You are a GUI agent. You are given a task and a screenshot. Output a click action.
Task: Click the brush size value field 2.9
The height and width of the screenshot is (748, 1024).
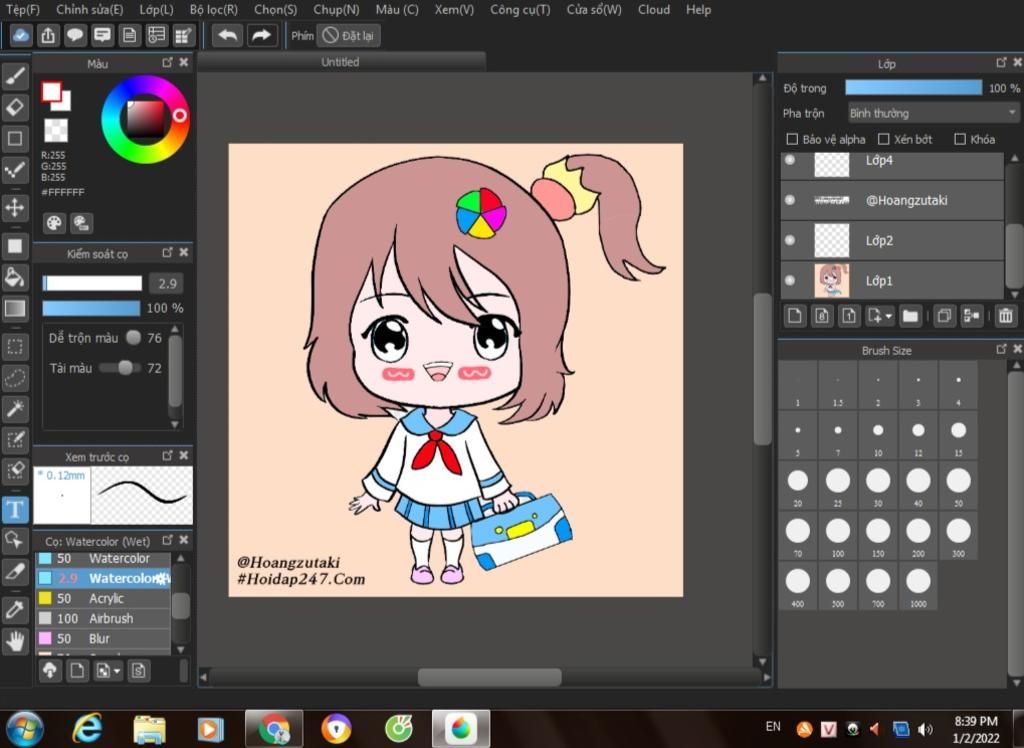coord(166,284)
